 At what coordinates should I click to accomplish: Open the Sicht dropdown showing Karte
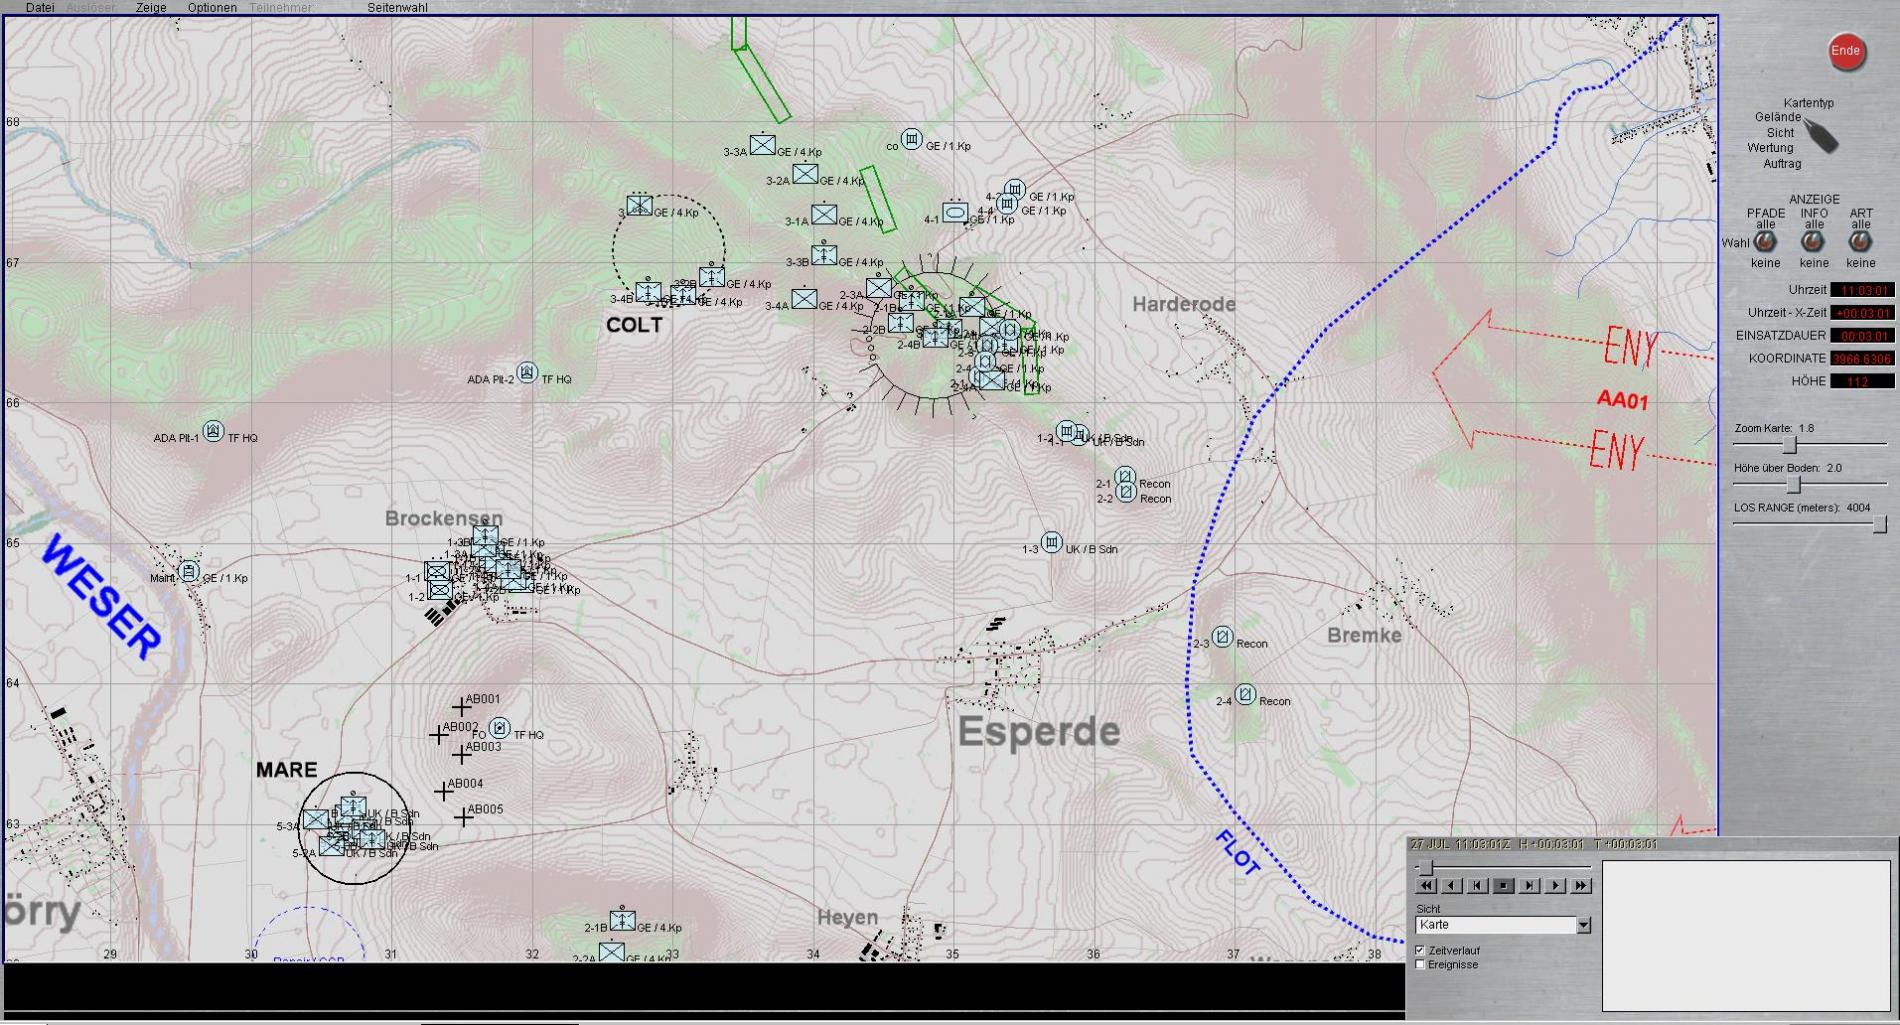pyautogui.click(x=1583, y=925)
